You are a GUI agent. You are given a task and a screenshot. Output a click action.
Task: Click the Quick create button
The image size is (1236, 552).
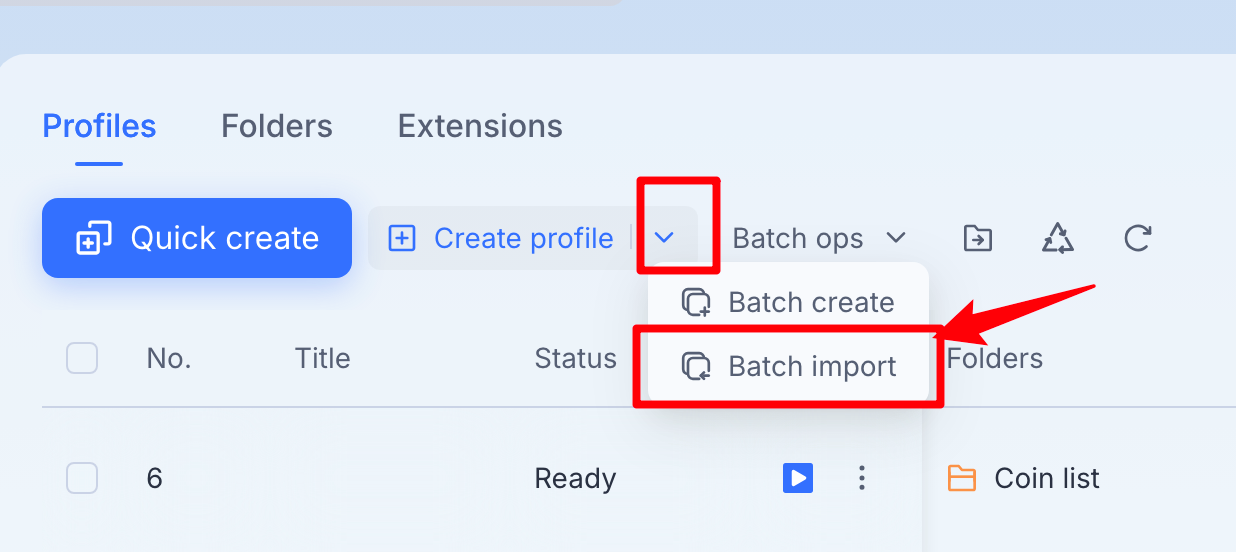(x=197, y=238)
